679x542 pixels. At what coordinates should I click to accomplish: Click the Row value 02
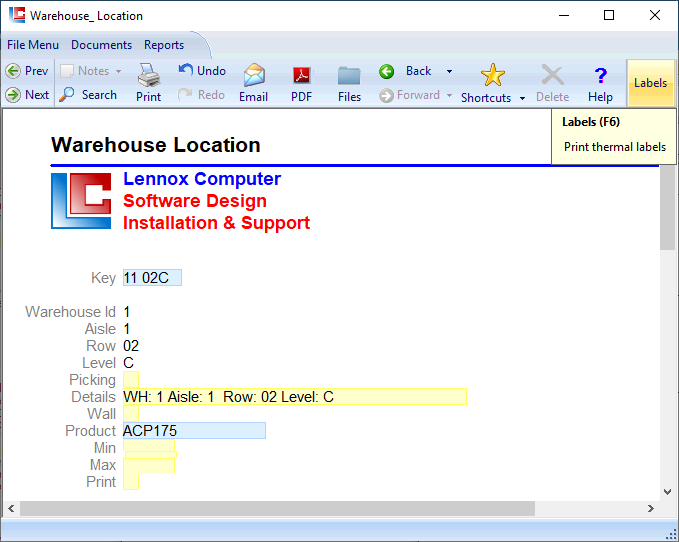coord(131,346)
